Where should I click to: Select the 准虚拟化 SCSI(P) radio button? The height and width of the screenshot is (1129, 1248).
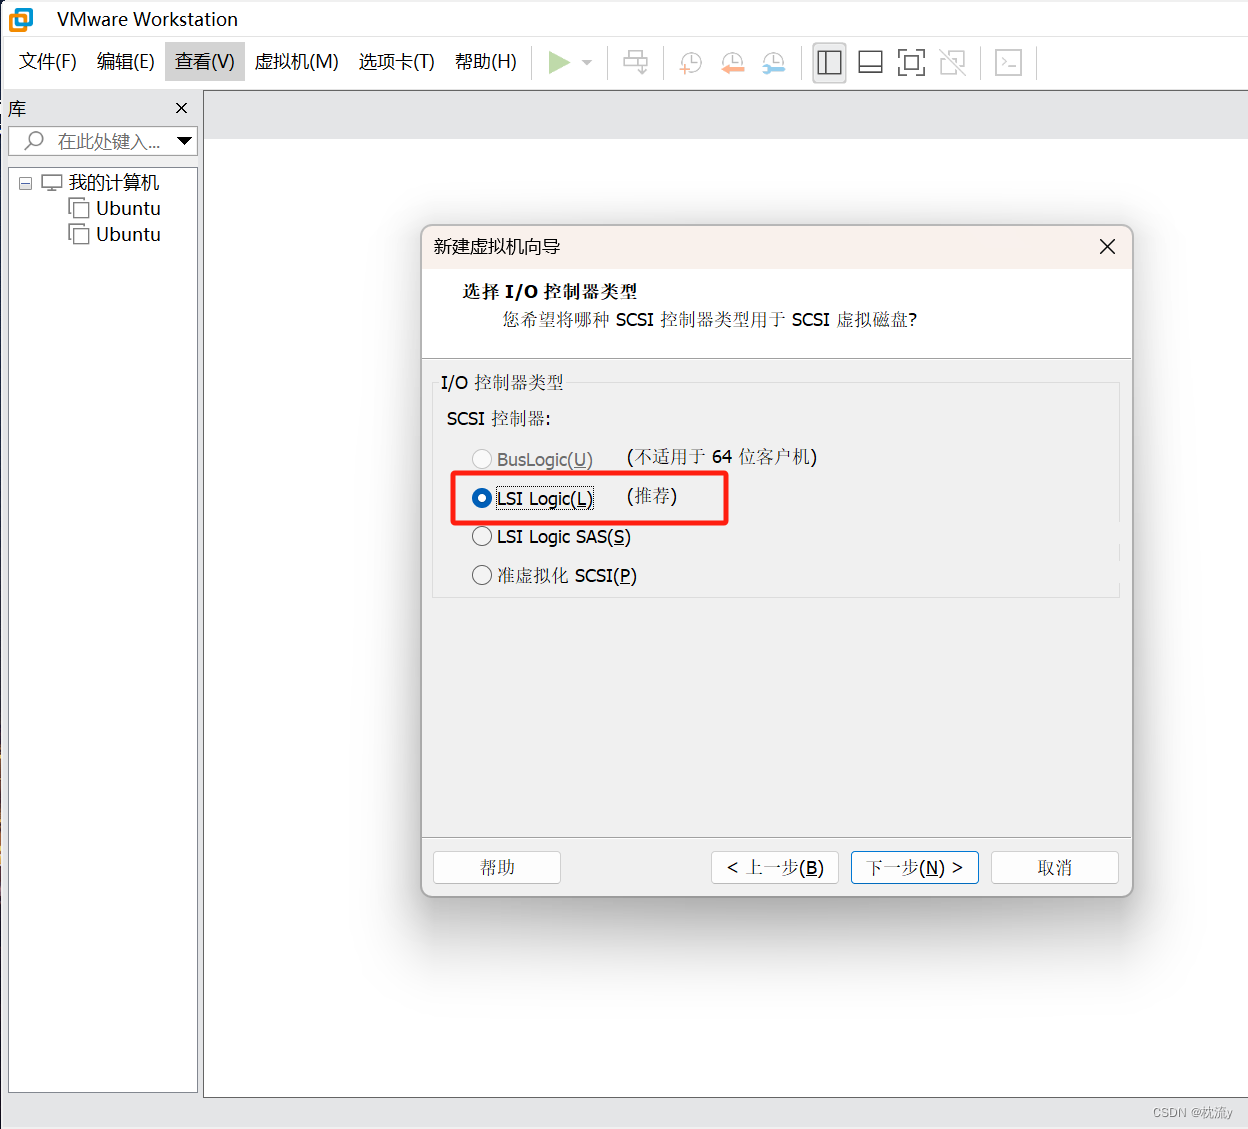coord(482,575)
